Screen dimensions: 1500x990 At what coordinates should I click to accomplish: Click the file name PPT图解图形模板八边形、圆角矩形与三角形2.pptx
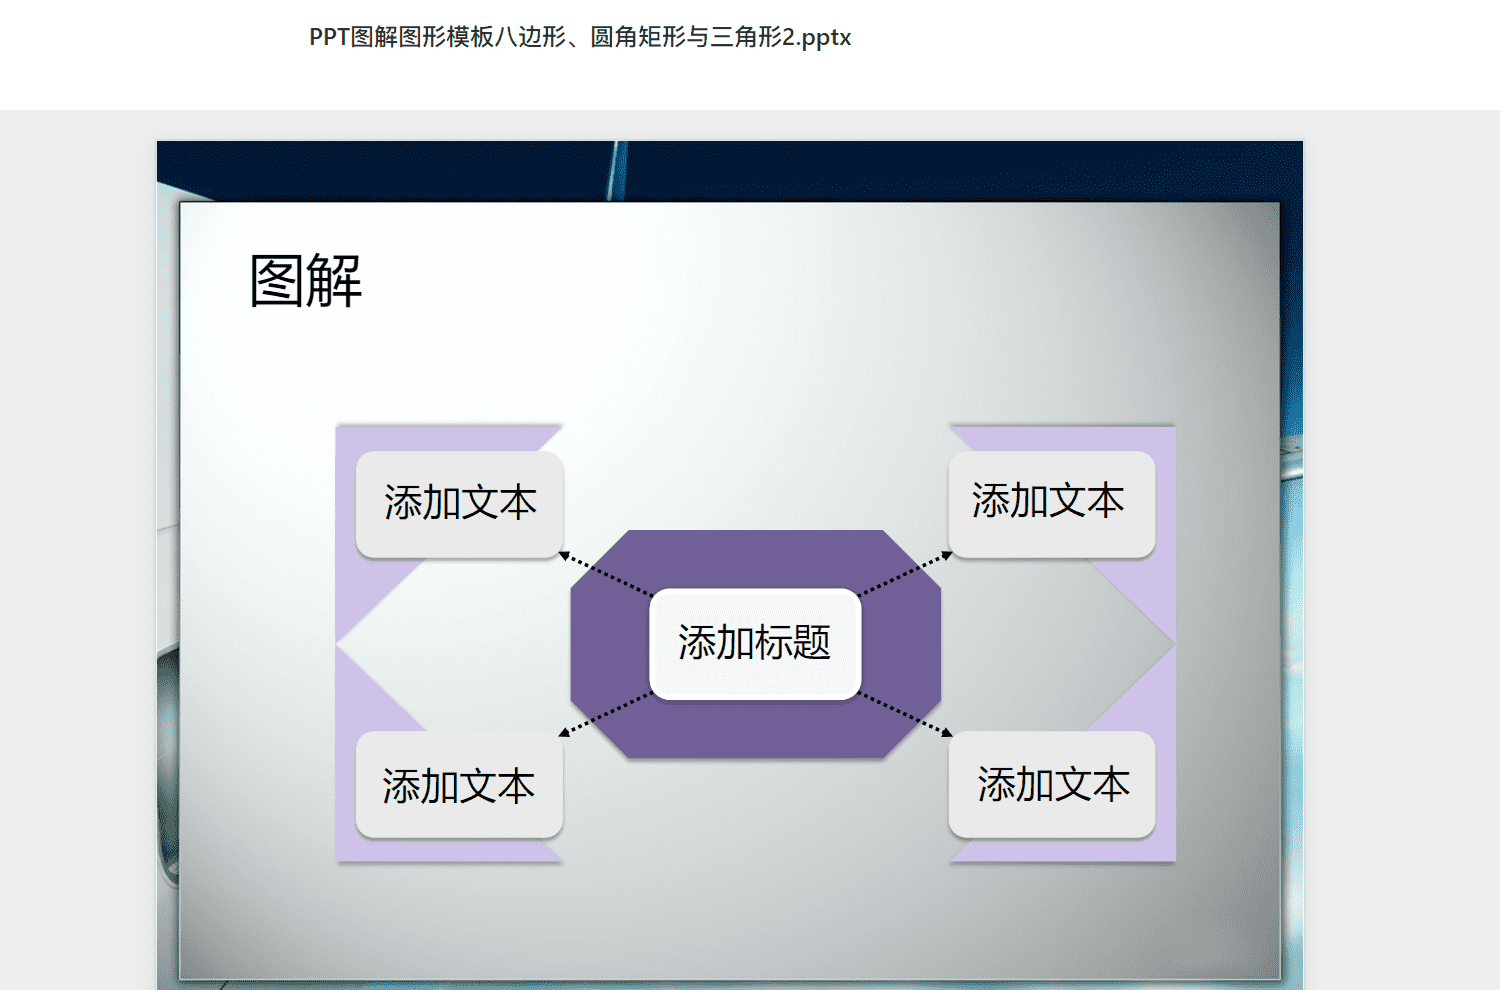580,37
